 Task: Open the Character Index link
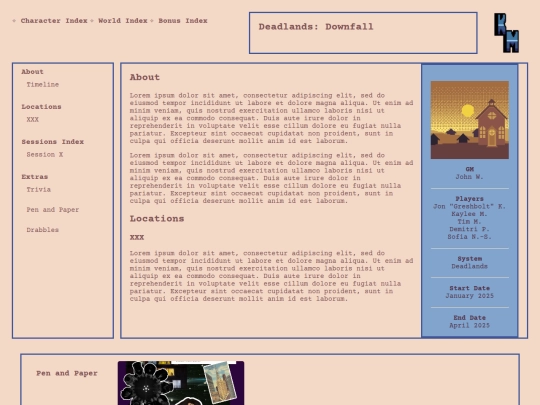click(54, 21)
